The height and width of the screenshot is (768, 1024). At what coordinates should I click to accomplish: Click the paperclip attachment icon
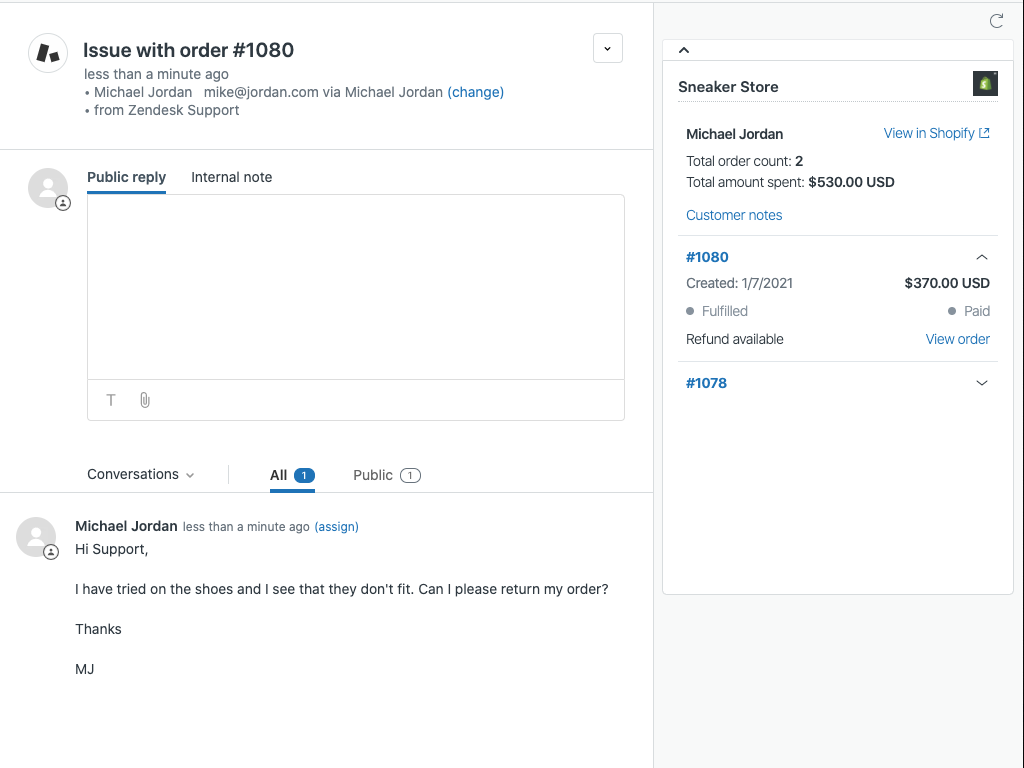(144, 400)
